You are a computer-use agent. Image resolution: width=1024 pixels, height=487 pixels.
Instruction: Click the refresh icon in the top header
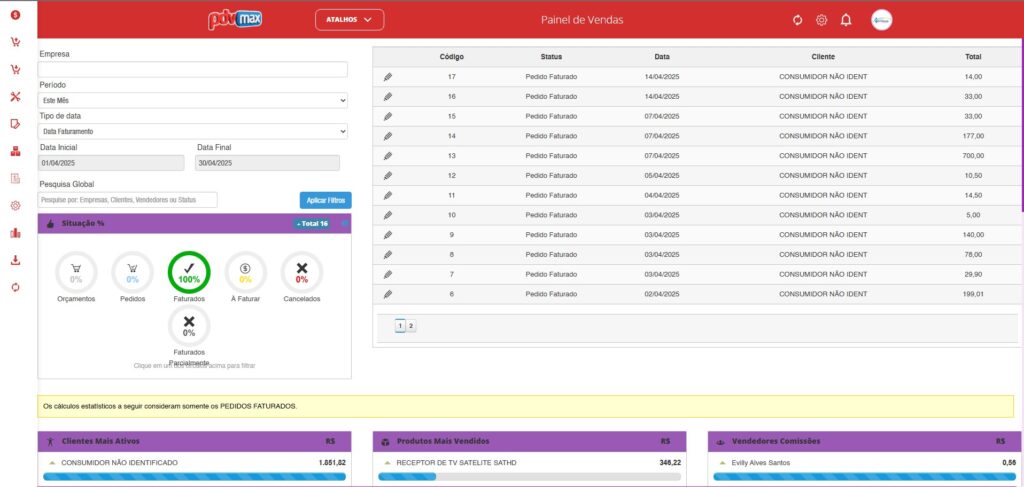[797, 20]
